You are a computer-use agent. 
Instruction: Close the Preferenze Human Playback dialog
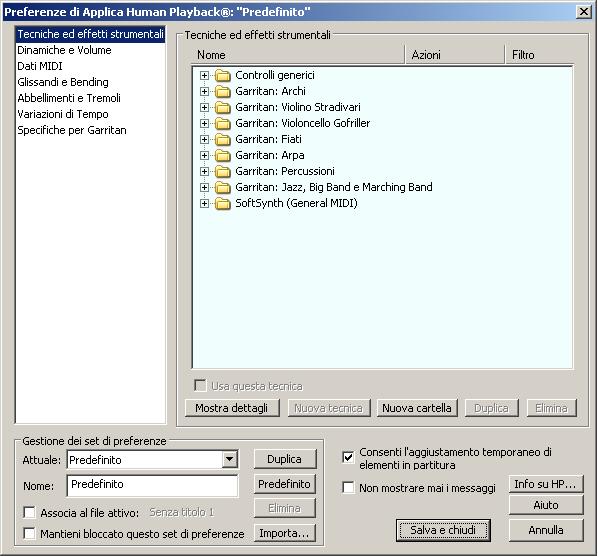tap(584, 12)
